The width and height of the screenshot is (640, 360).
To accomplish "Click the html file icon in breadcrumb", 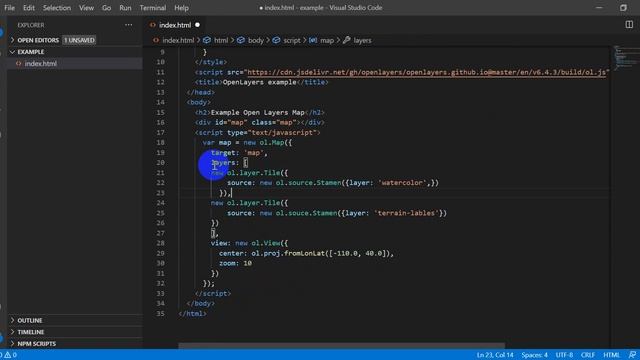I will (x=156, y=40).
